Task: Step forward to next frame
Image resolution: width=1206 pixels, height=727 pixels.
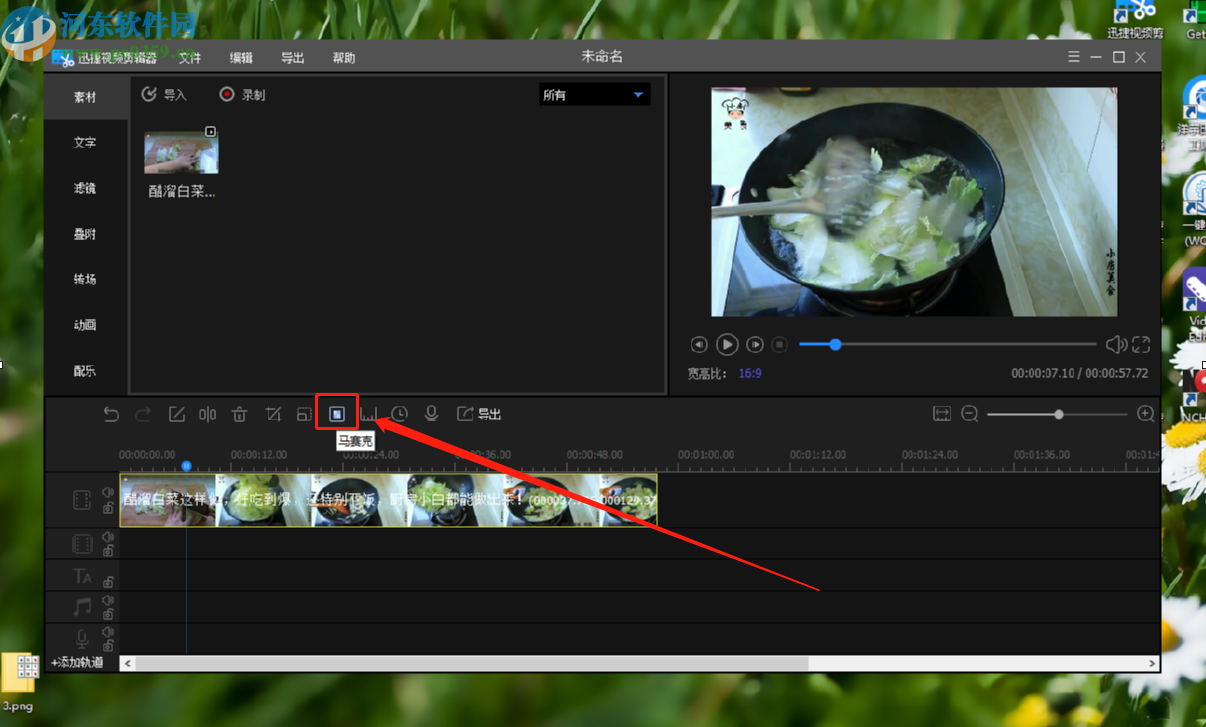Action: 755,344
